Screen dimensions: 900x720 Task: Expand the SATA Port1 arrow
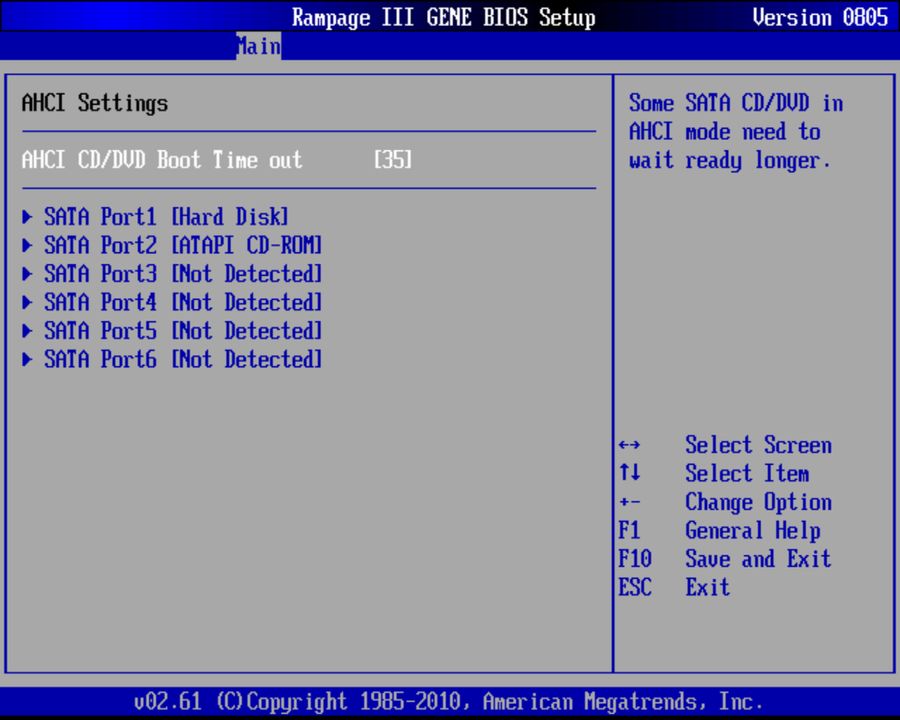(x=27, y=217)
